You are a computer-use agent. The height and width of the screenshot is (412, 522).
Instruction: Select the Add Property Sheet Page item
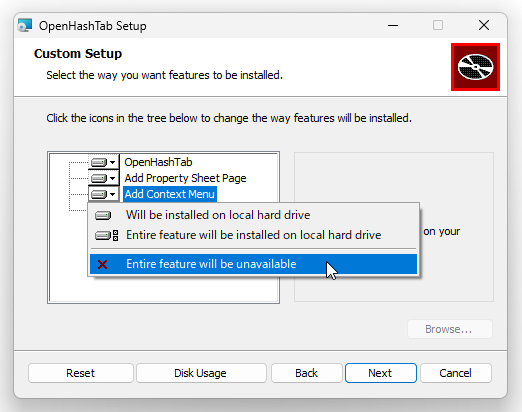click(185, 178)
